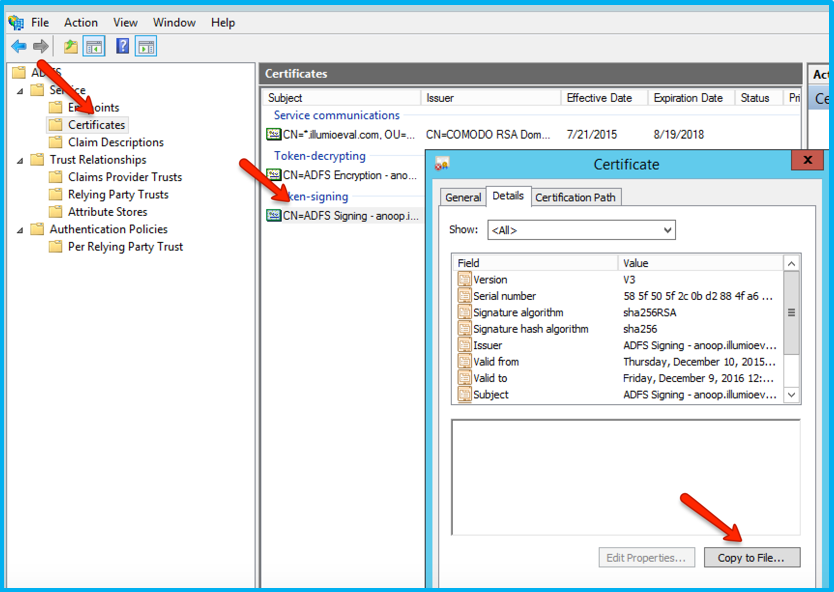The width and height of the screenshot is (834, 592).
Task: Select the ADFS Signing certificate entry
Action: click(x=343, y=215)
